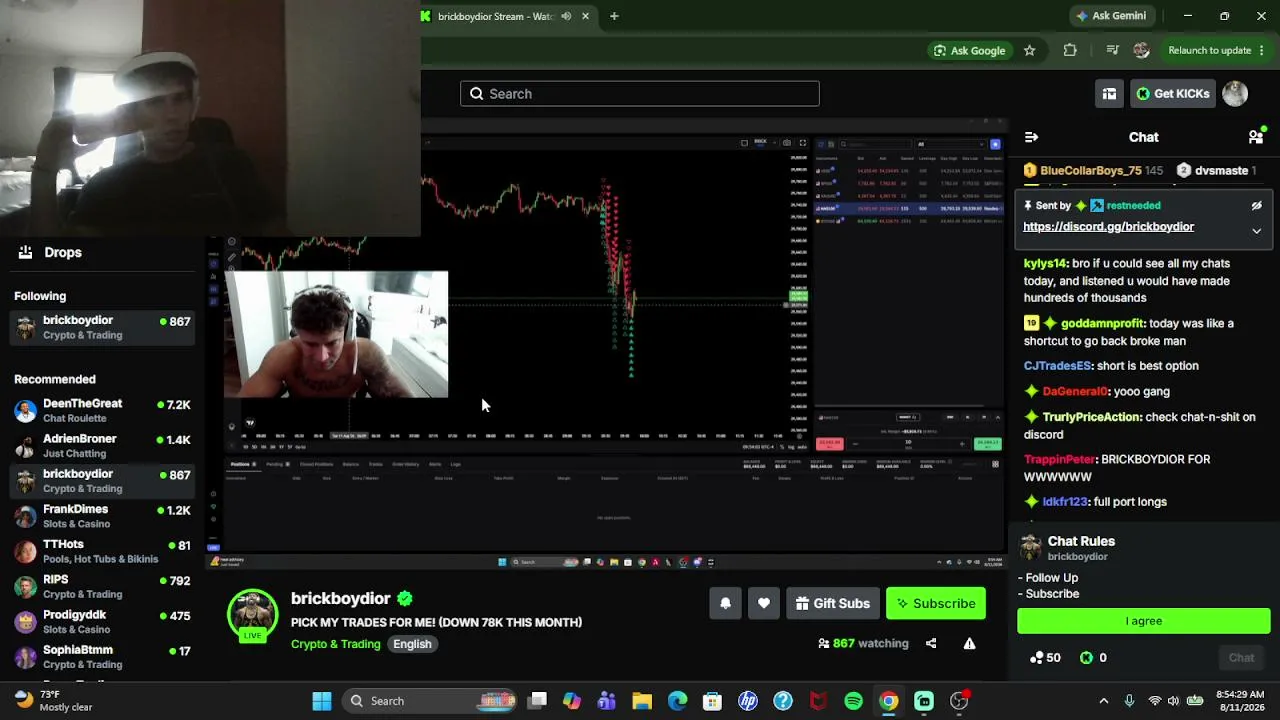Open brickboydior's live profile avatar
The height and width of the screenshot is (720, 1280).
(x=252, y=615)
